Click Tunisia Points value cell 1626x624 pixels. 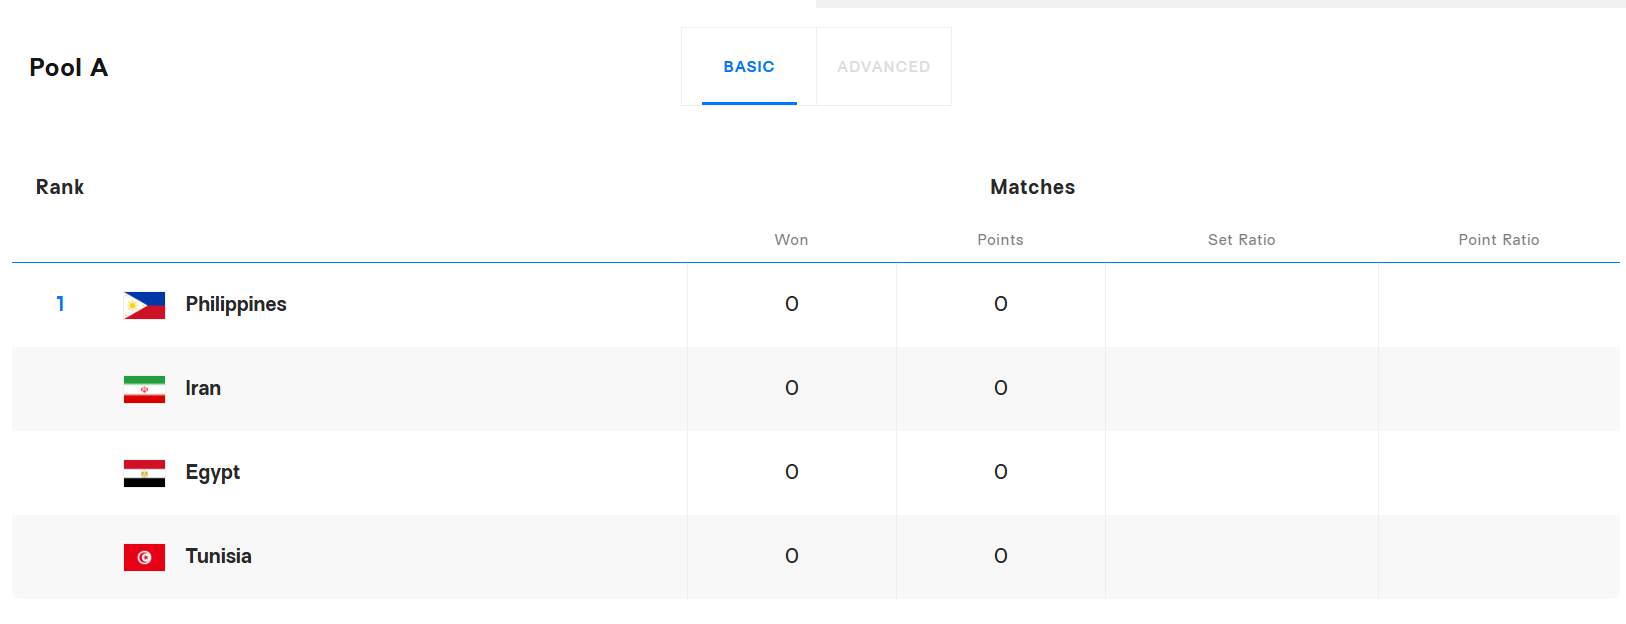point(1001,556)
